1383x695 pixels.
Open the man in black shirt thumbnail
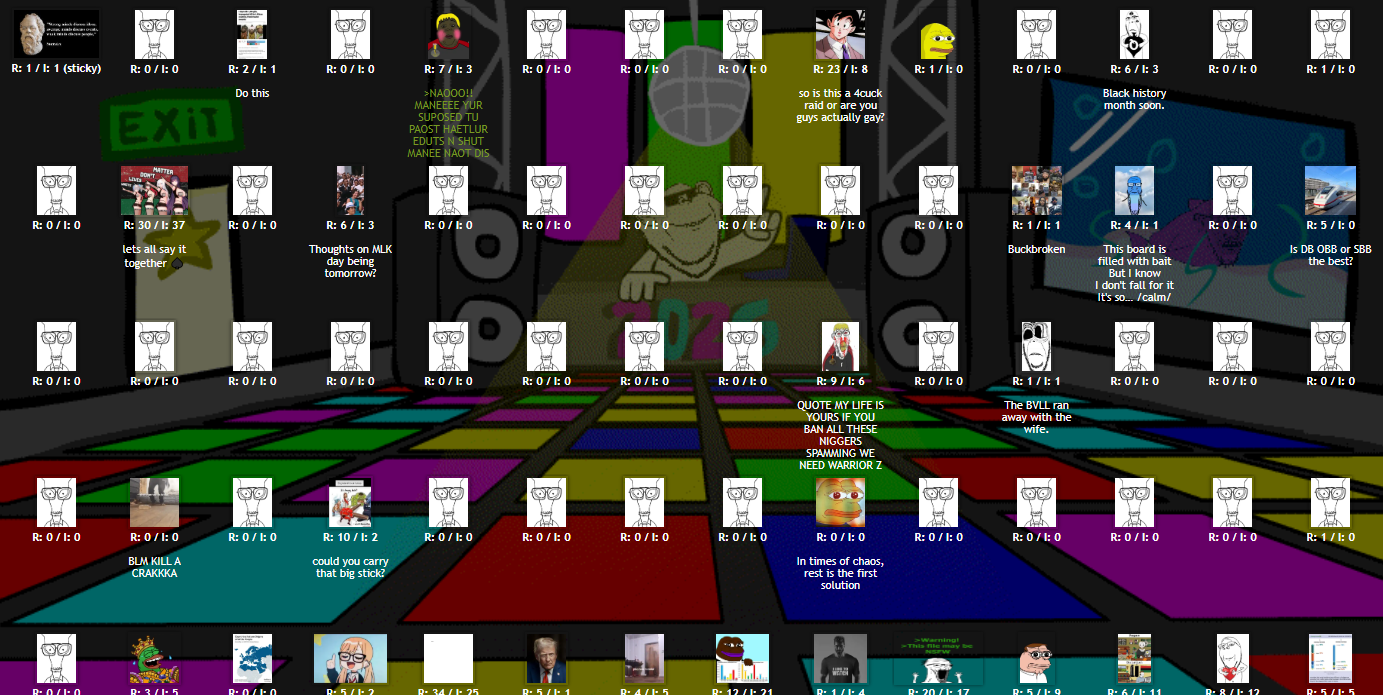pyautogui.click(x=840, y=659)
